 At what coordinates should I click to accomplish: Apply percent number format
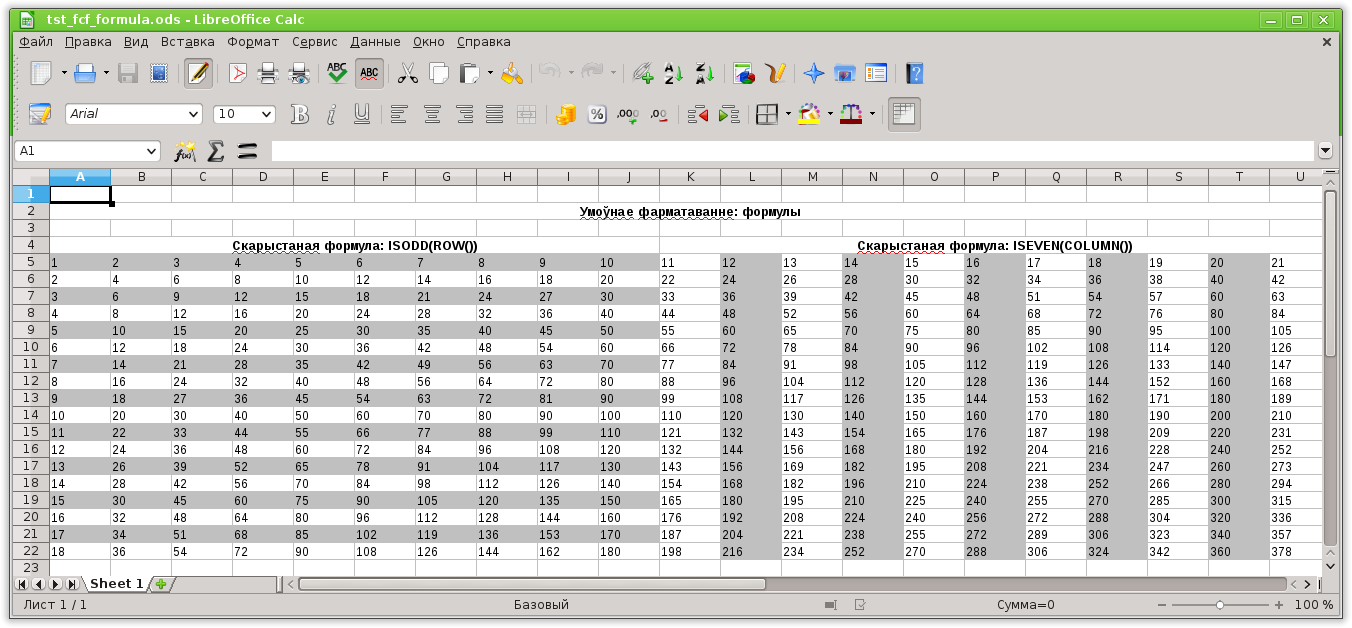tap(597, 114)
